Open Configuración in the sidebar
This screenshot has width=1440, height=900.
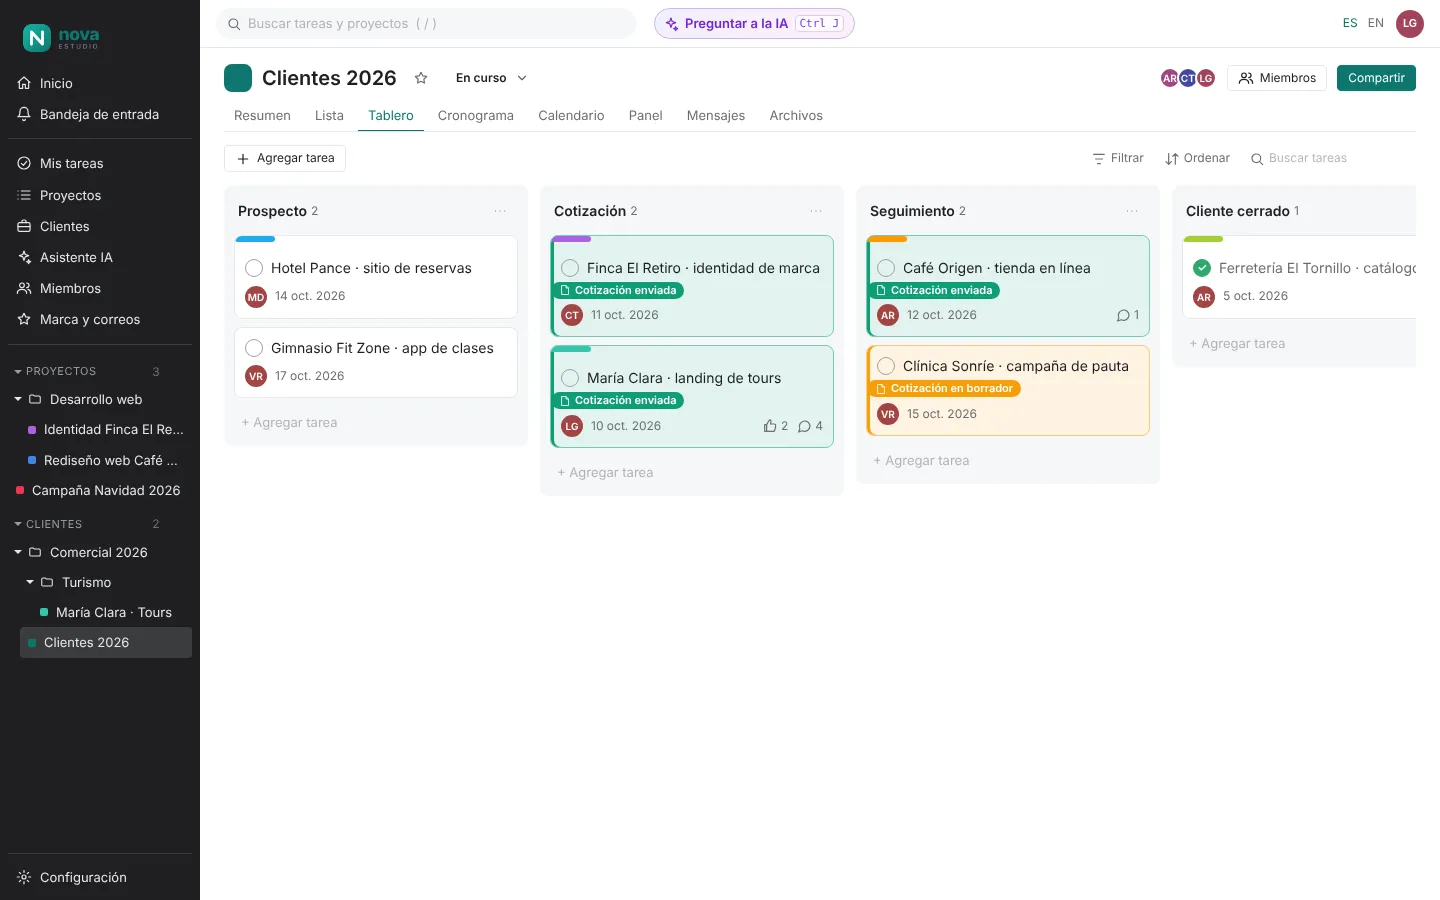[x=100, y=878]
